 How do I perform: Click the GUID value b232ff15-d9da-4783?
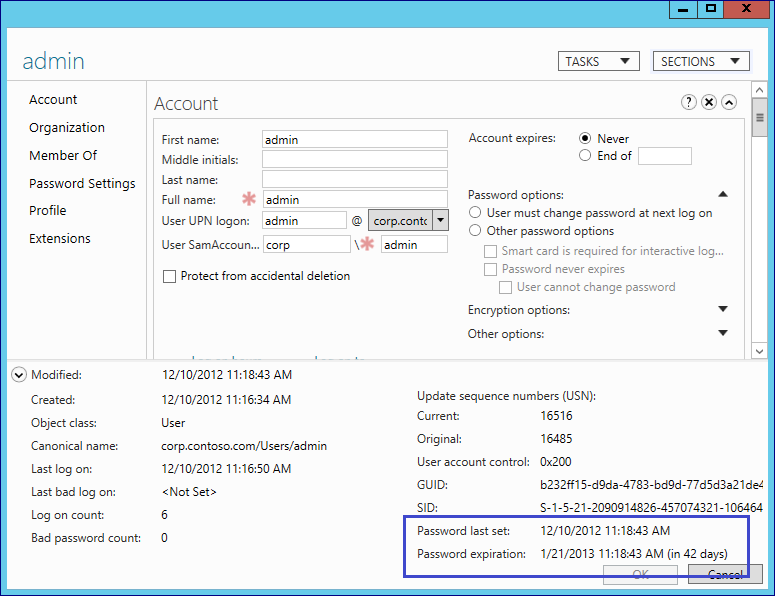[651, 485]
